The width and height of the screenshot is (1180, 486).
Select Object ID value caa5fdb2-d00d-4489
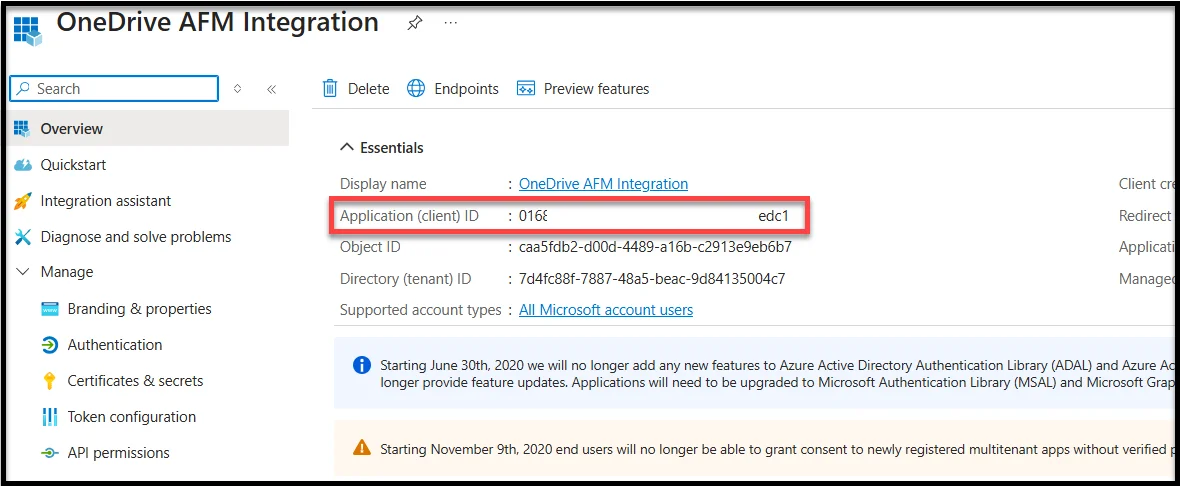[655, 248]
